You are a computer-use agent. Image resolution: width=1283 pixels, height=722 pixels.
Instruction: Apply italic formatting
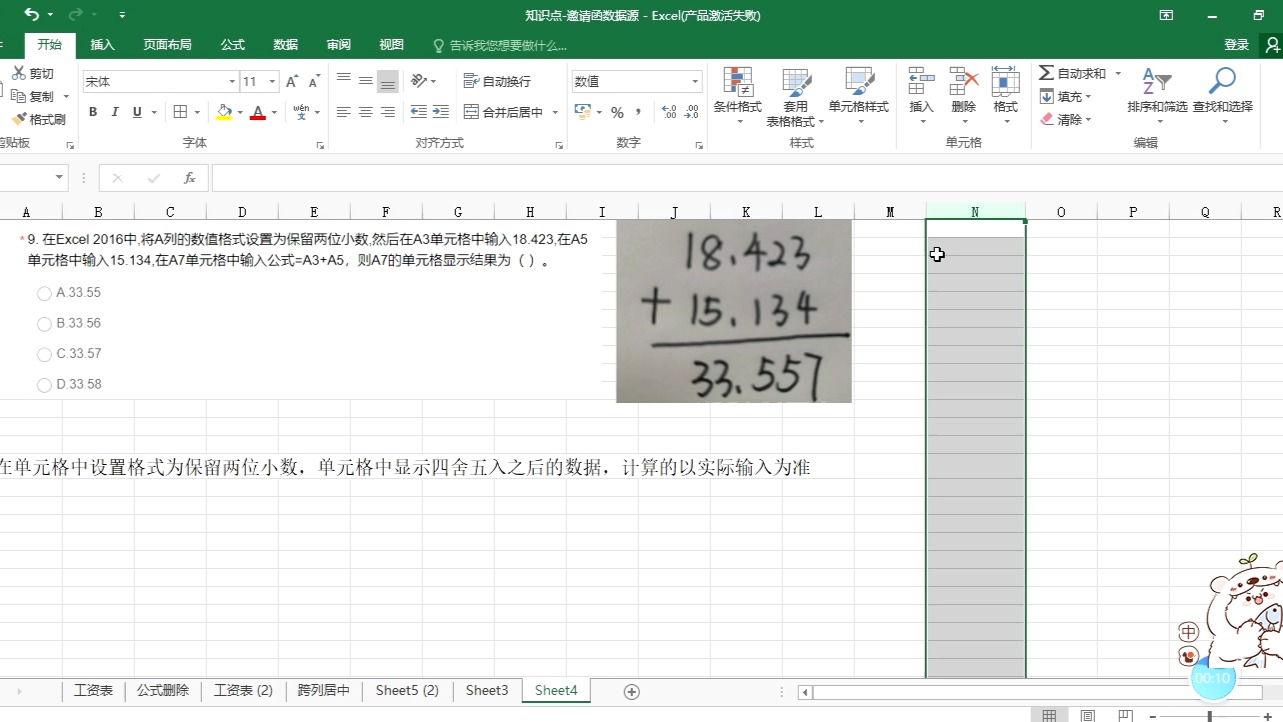click(x=113, y=112)
